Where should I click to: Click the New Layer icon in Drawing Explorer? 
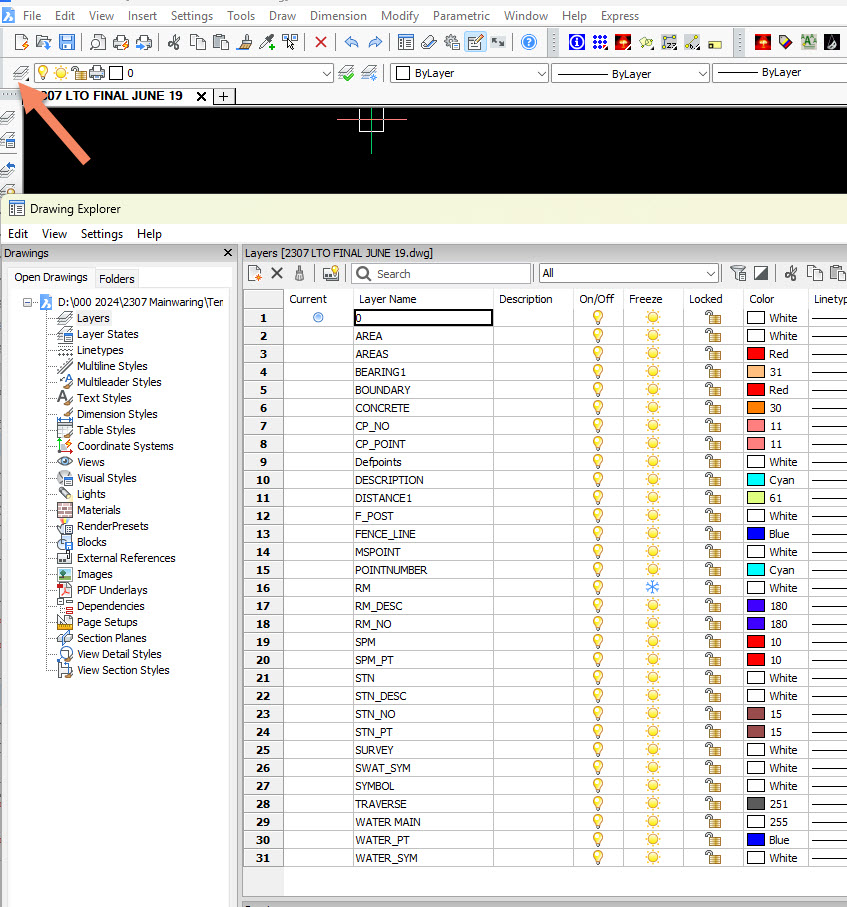255,274
